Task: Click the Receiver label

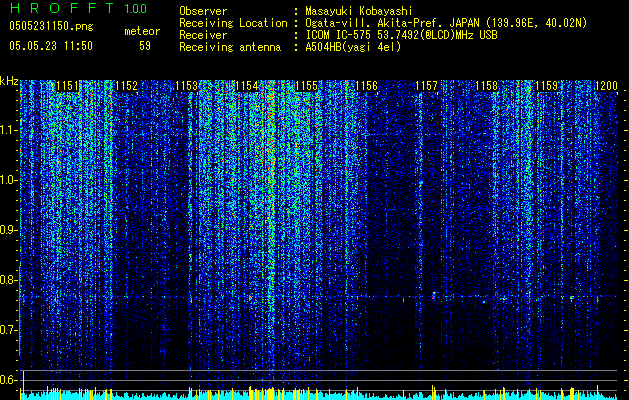Action: [203, 35]
